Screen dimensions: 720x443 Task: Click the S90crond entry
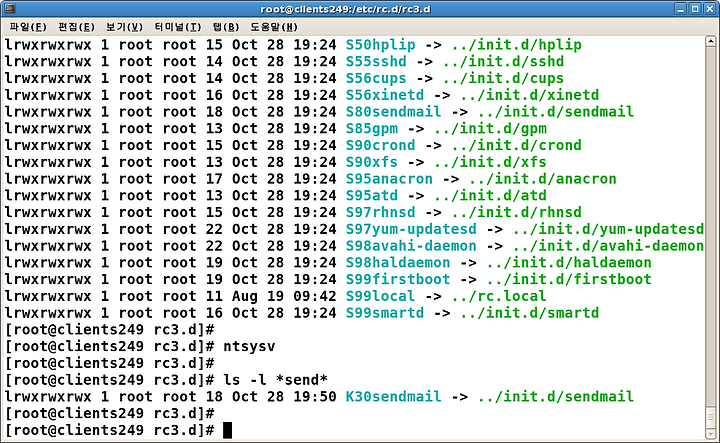click(380, 146)
